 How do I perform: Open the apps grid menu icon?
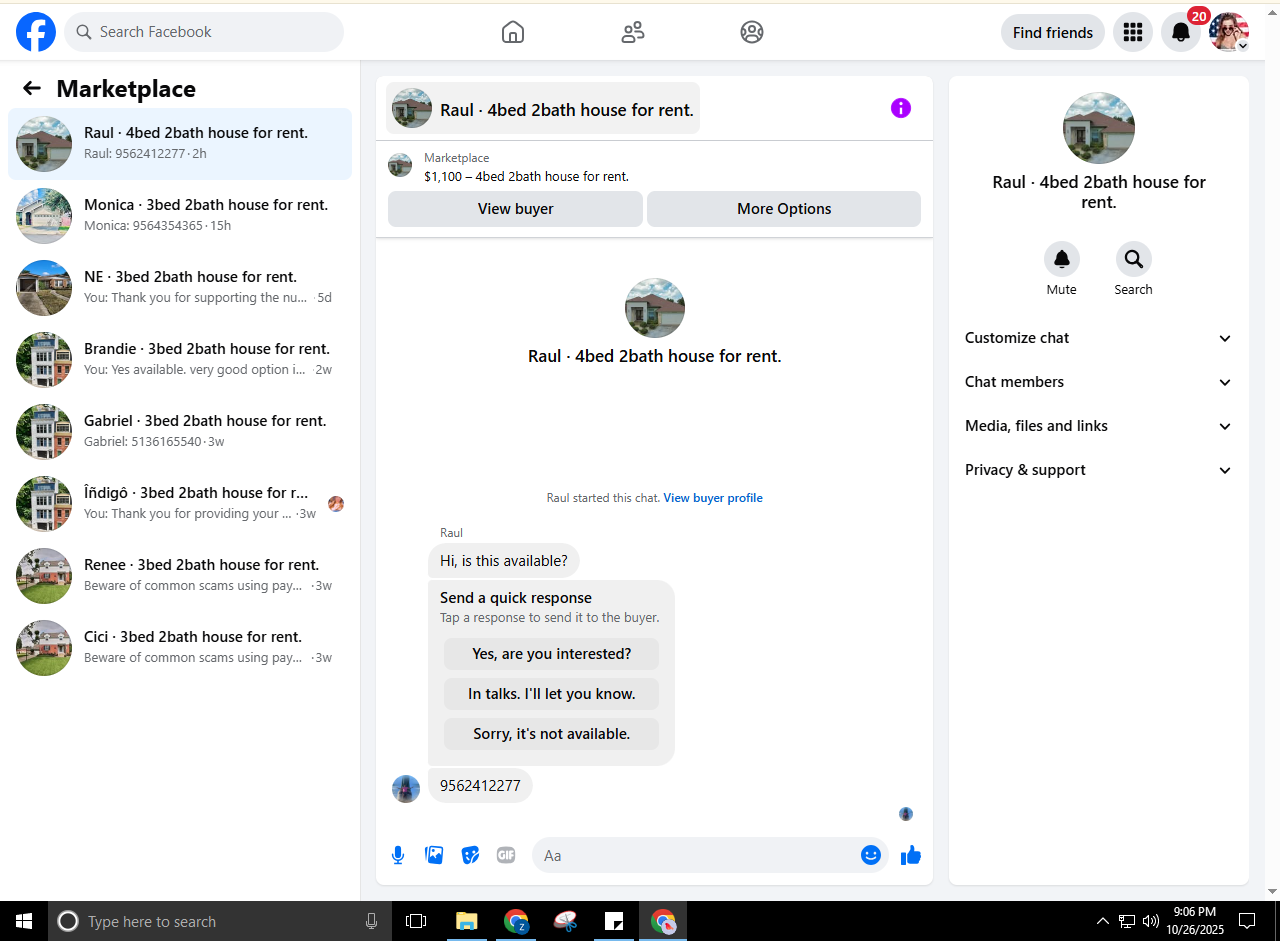point(1133,32)
